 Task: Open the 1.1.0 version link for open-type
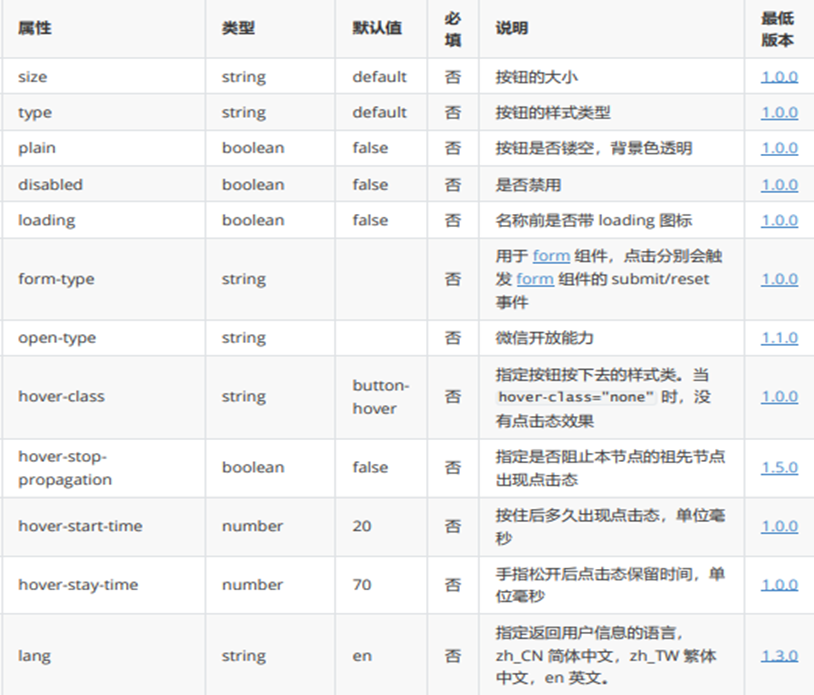779,338
